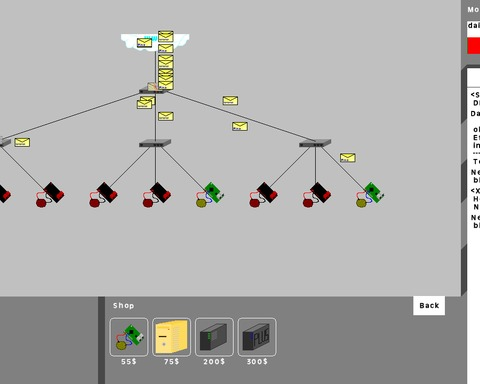Screen dimensions: 480x384
Task: Click the red bar in the side panel
Action: point(474,45)
